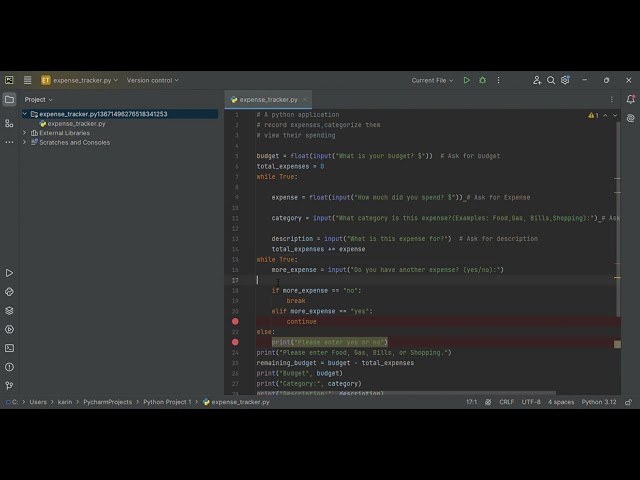Remove the breakpoint on line 21
Image resolution: width=640 pixels, height=480 pixels.
[235, 322]
